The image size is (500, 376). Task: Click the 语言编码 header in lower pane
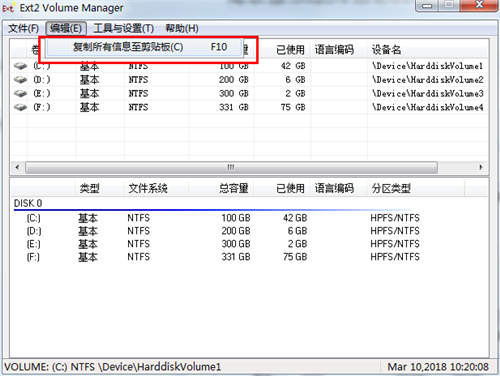[x=339, y=188]
